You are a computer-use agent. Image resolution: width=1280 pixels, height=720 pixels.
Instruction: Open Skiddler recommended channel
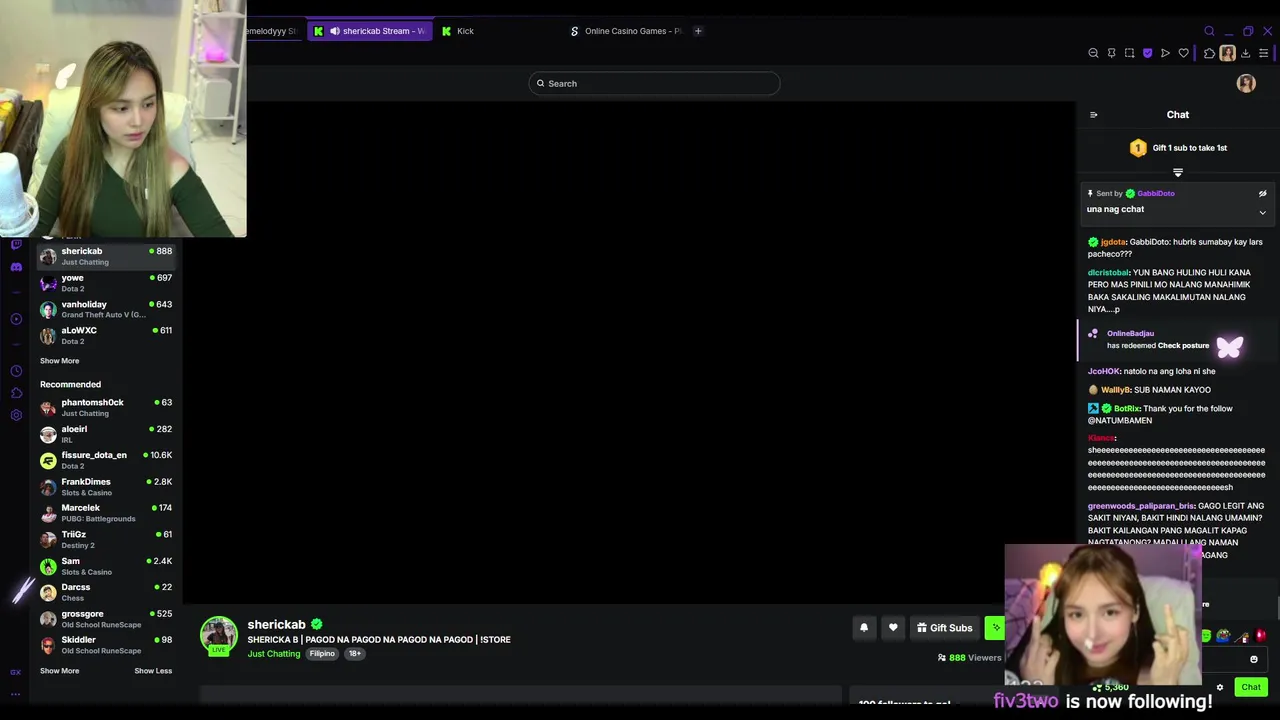[106, 645]
